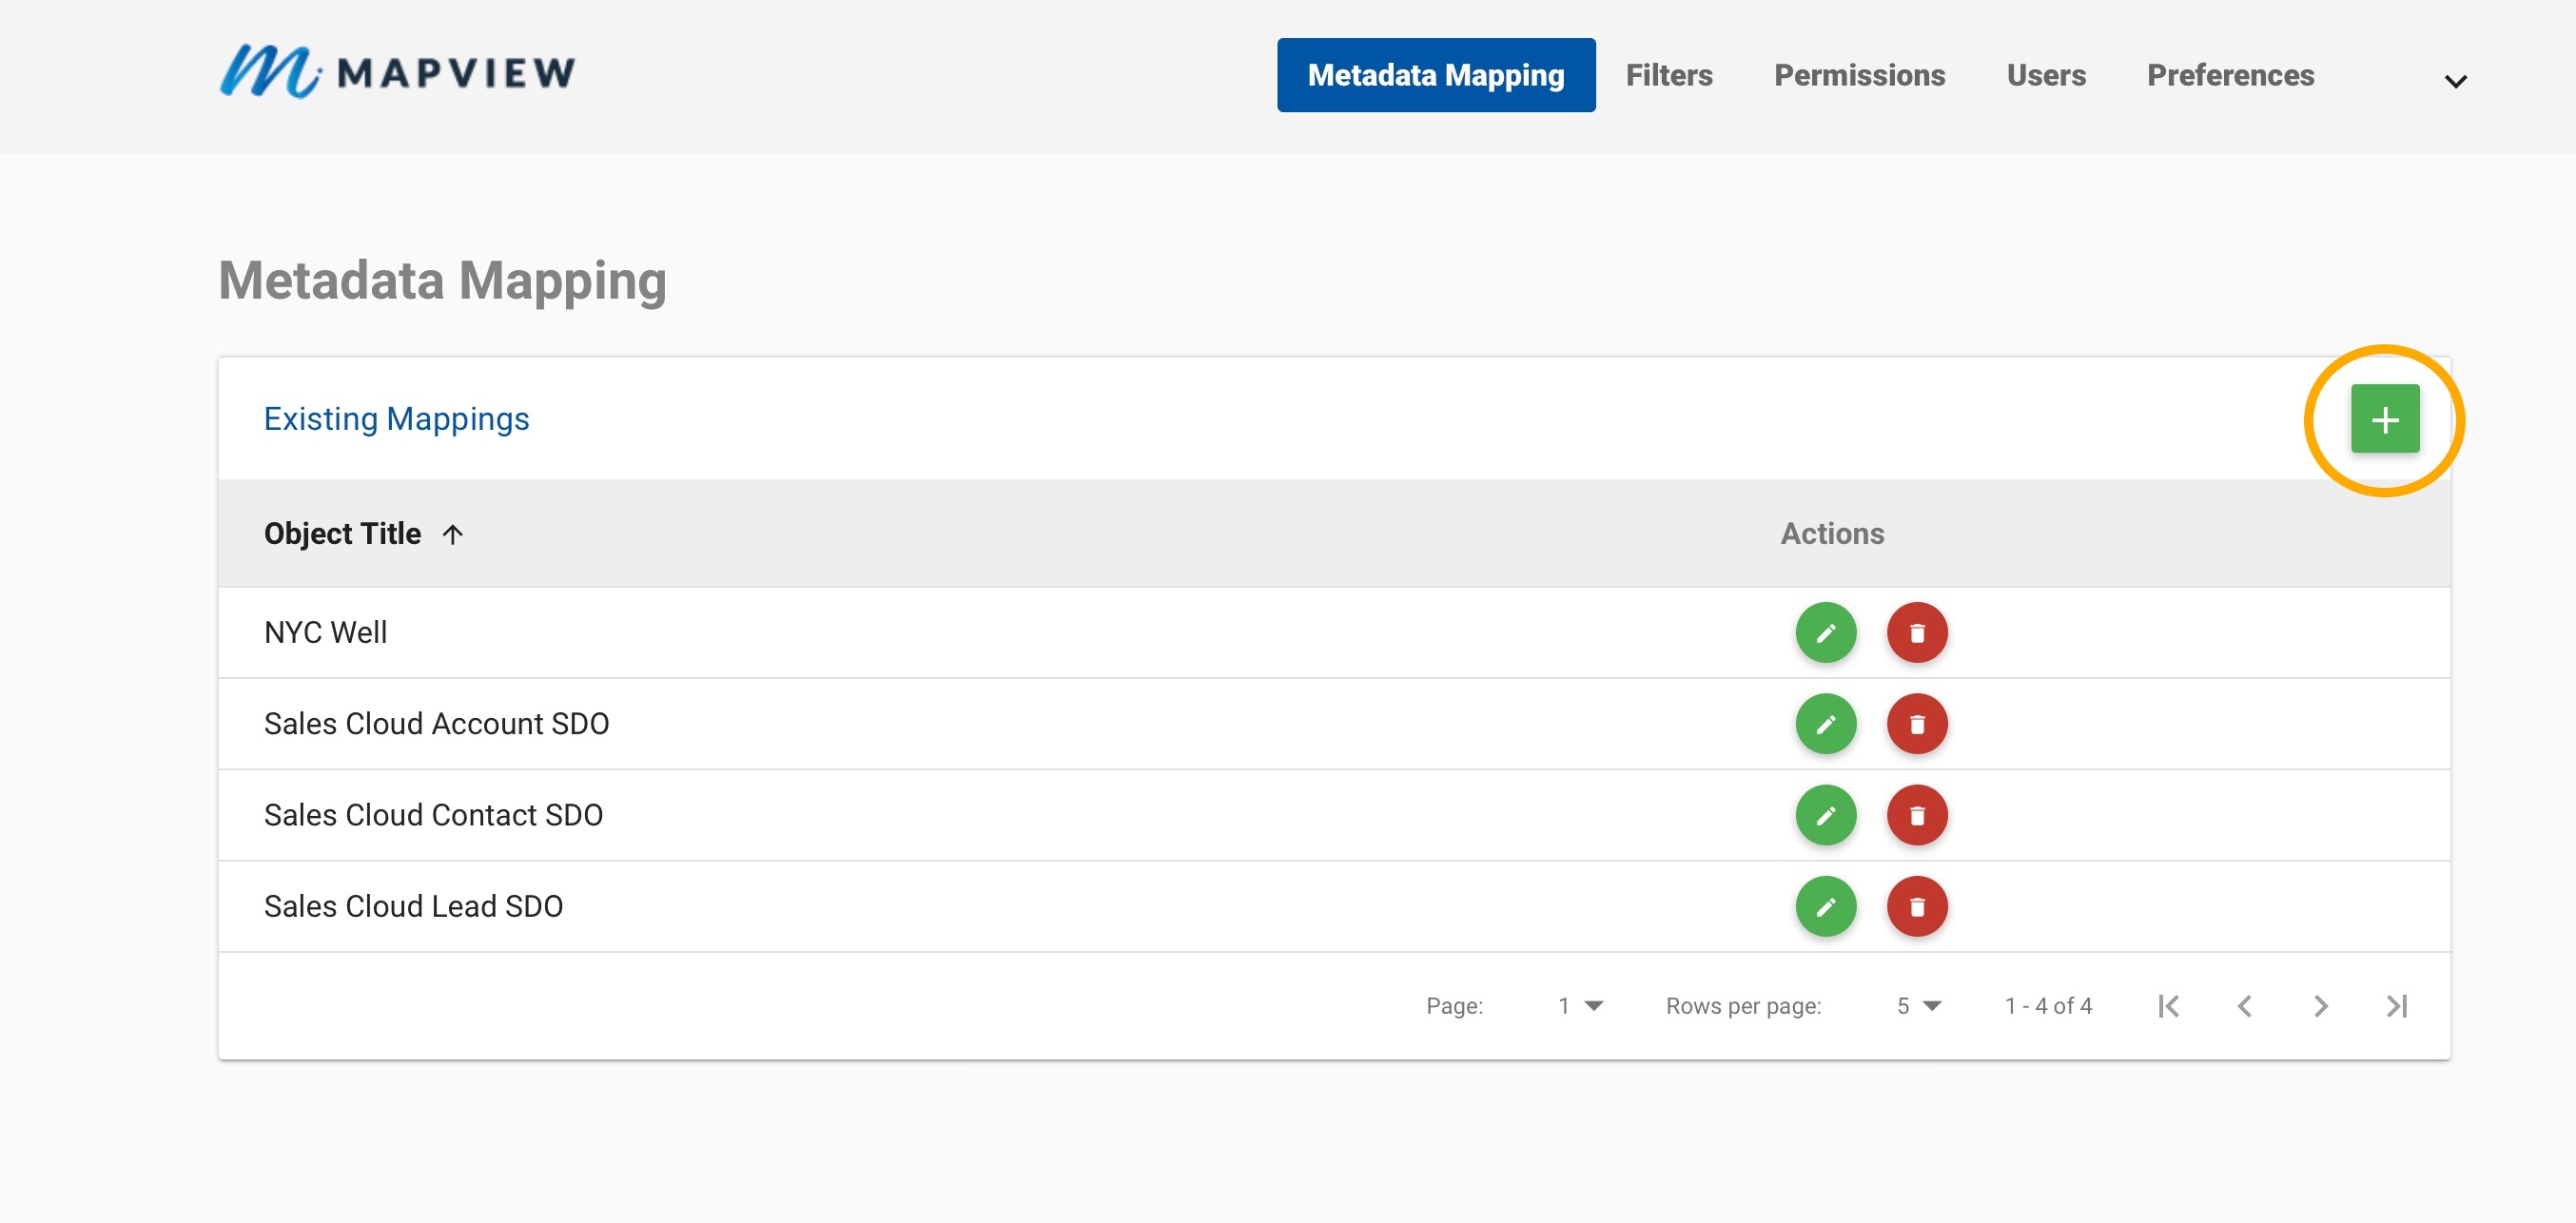Switch to the Preferences tab

tap(2230, 75)
